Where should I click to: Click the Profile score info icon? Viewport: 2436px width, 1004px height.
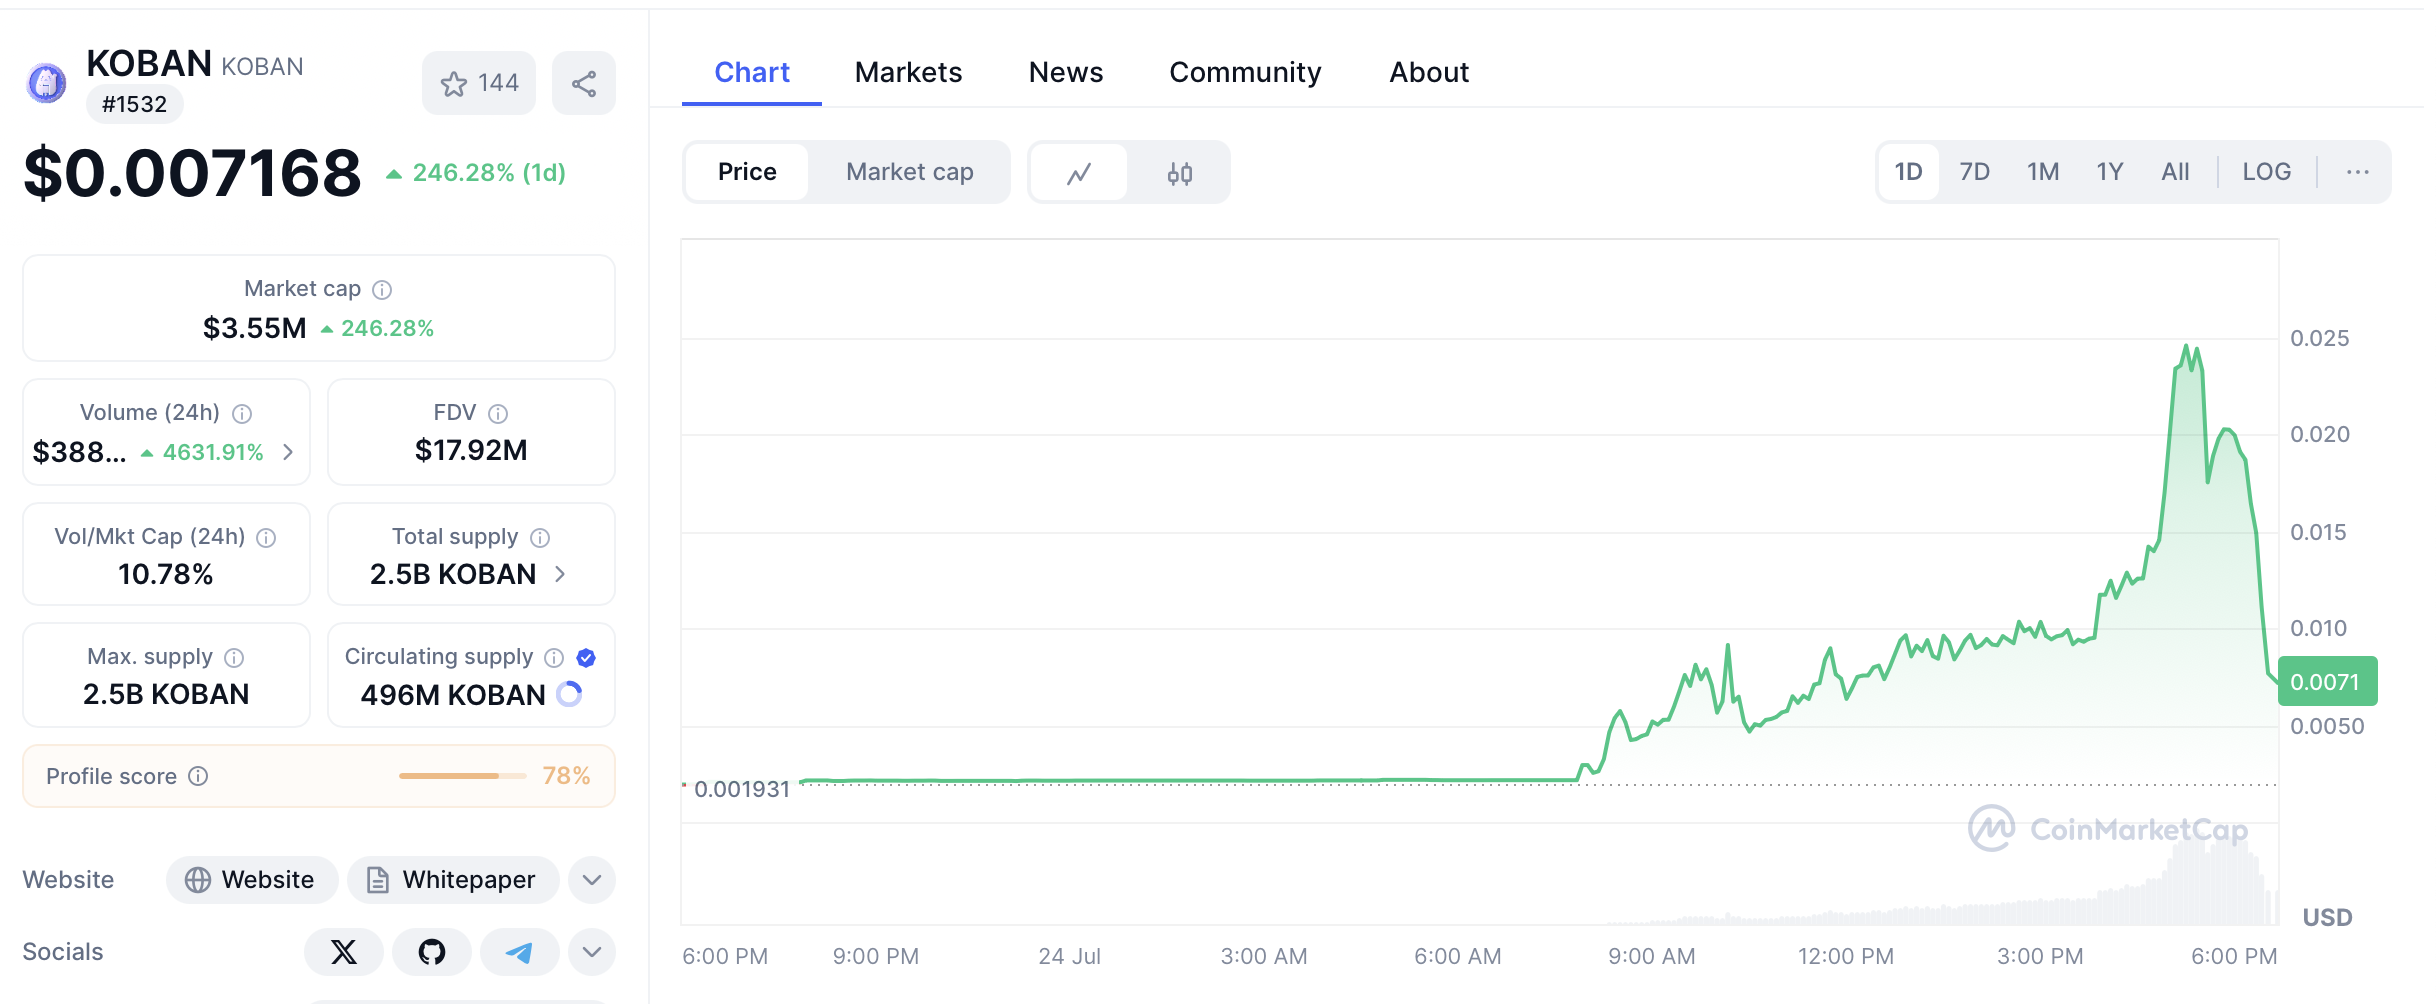click(x=199, y=776)
